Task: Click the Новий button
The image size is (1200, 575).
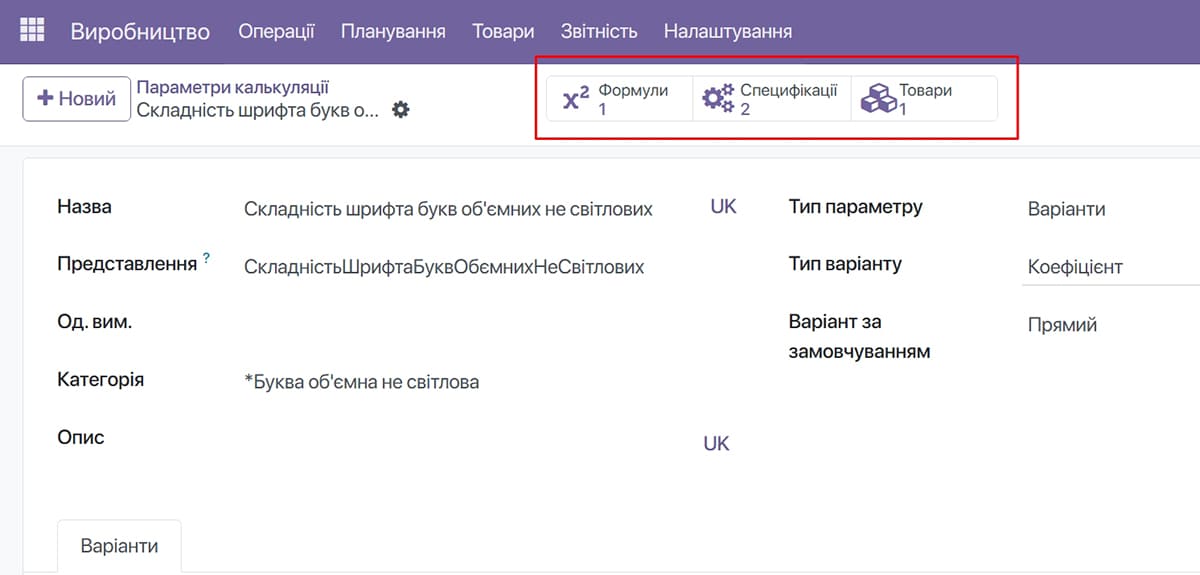Action: click(76, 99)
